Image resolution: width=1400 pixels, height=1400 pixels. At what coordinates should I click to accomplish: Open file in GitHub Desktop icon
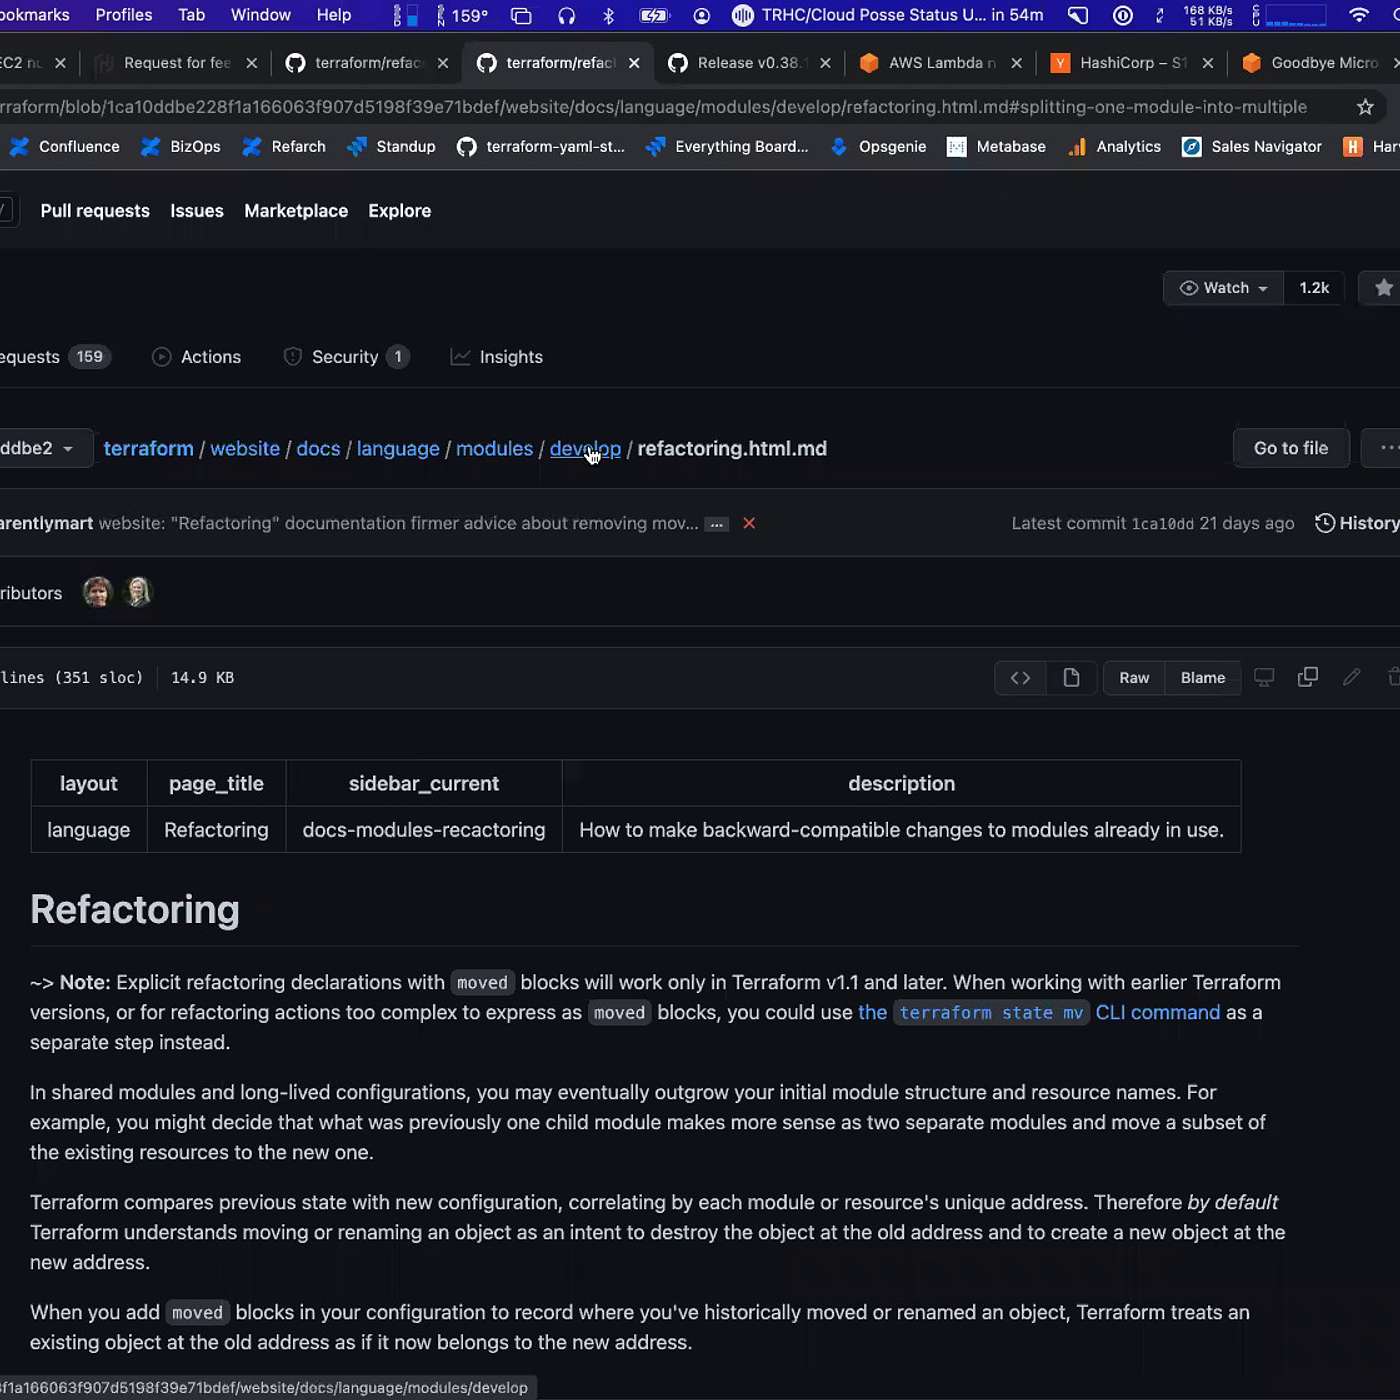(x=1264, y=678)
